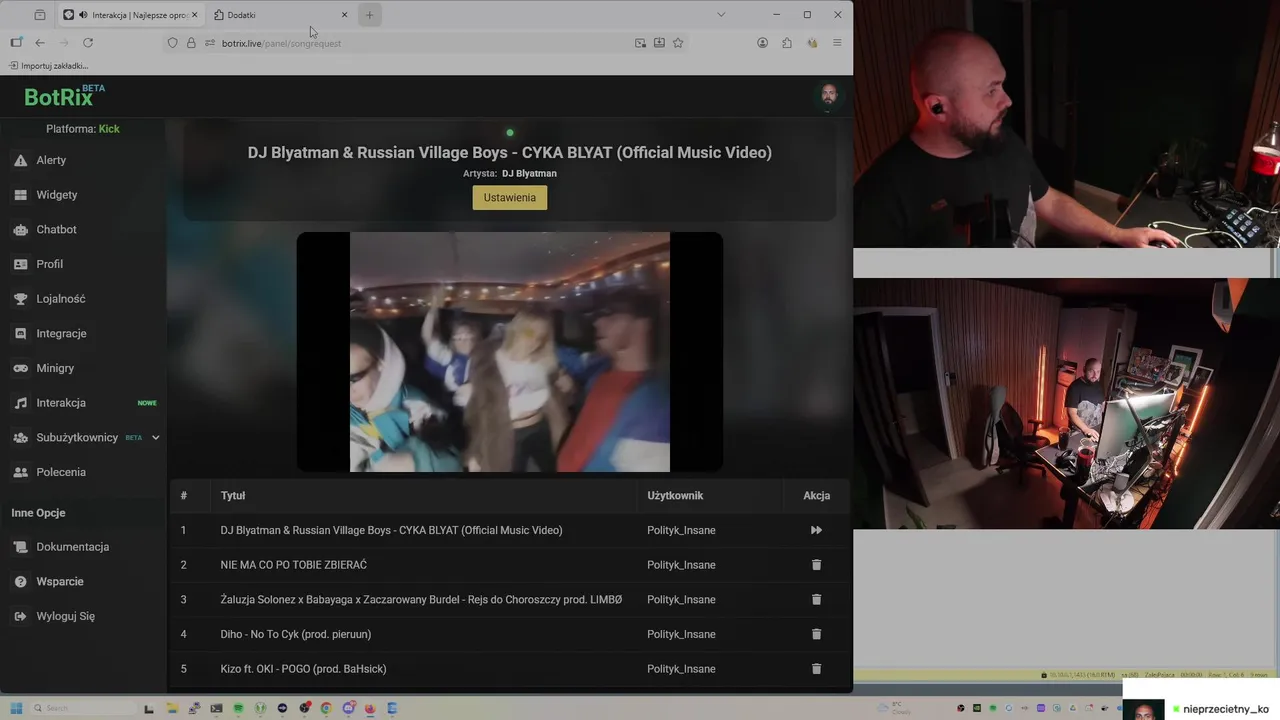Open Wsparcie help link
The width and height of the screenshot is (1280, 720).
point(59,582)
